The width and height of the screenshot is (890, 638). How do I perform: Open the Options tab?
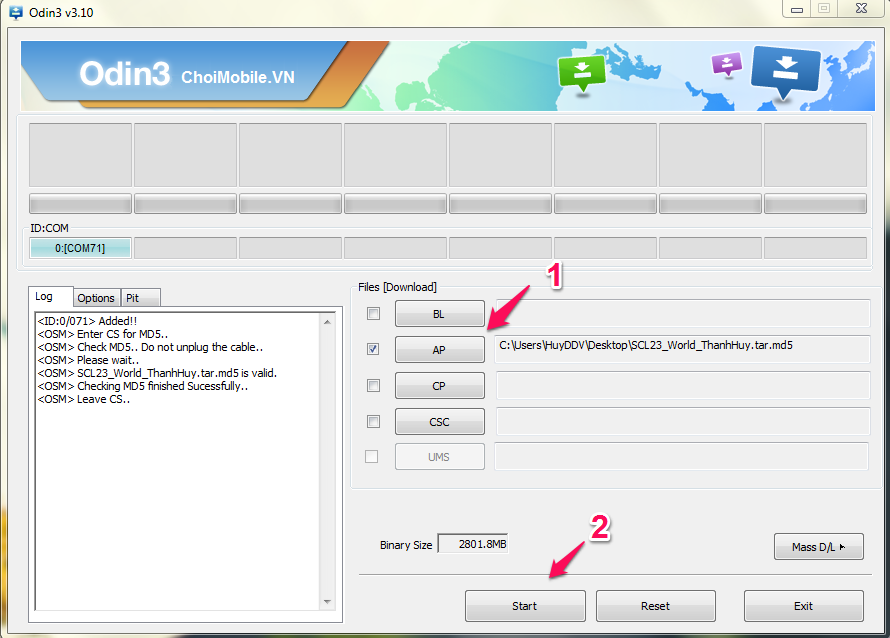tap(96, 298)
